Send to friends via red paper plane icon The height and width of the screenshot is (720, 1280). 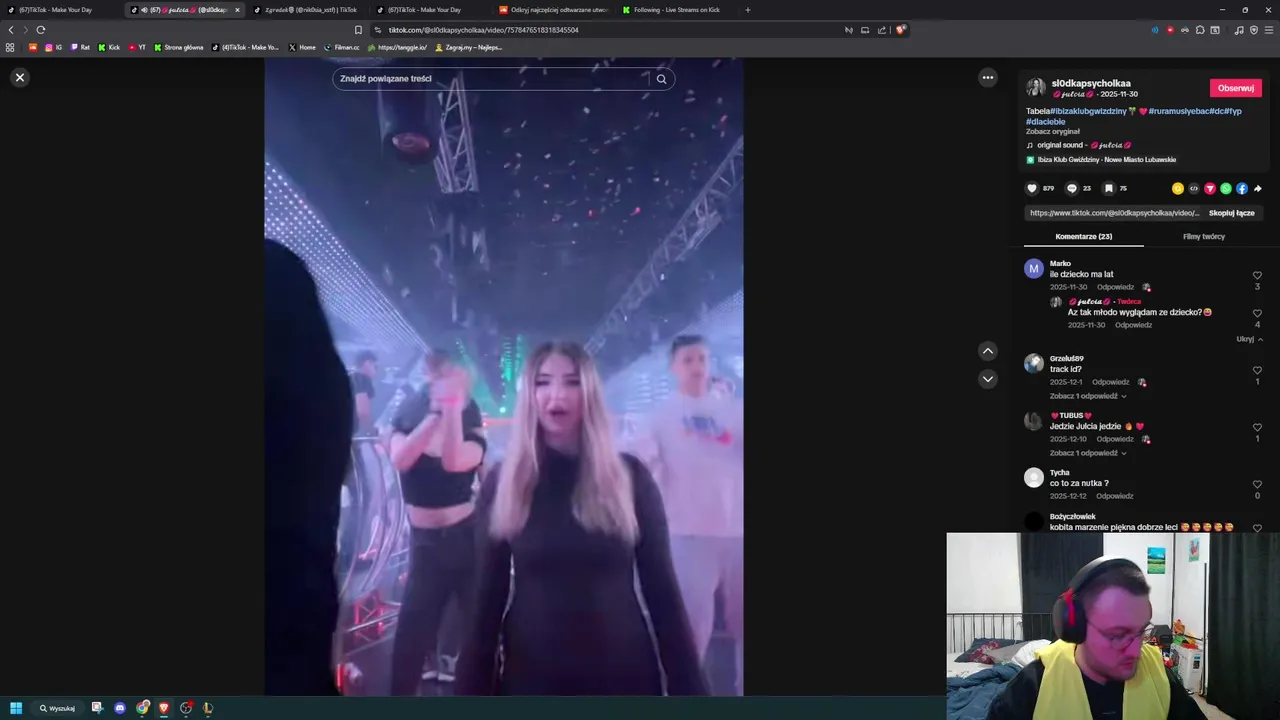(x=1210, y=188)
